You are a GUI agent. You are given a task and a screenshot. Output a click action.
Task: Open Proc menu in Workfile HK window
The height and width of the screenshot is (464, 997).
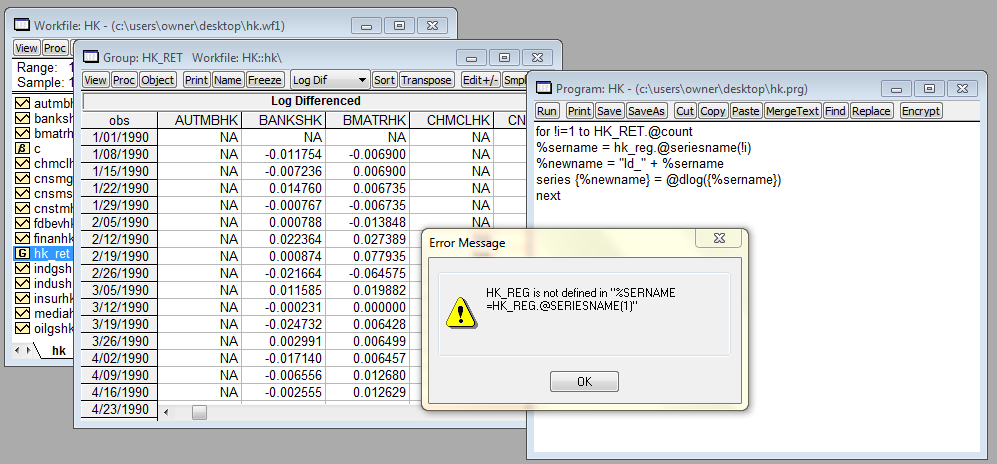(x=55, y=48)
